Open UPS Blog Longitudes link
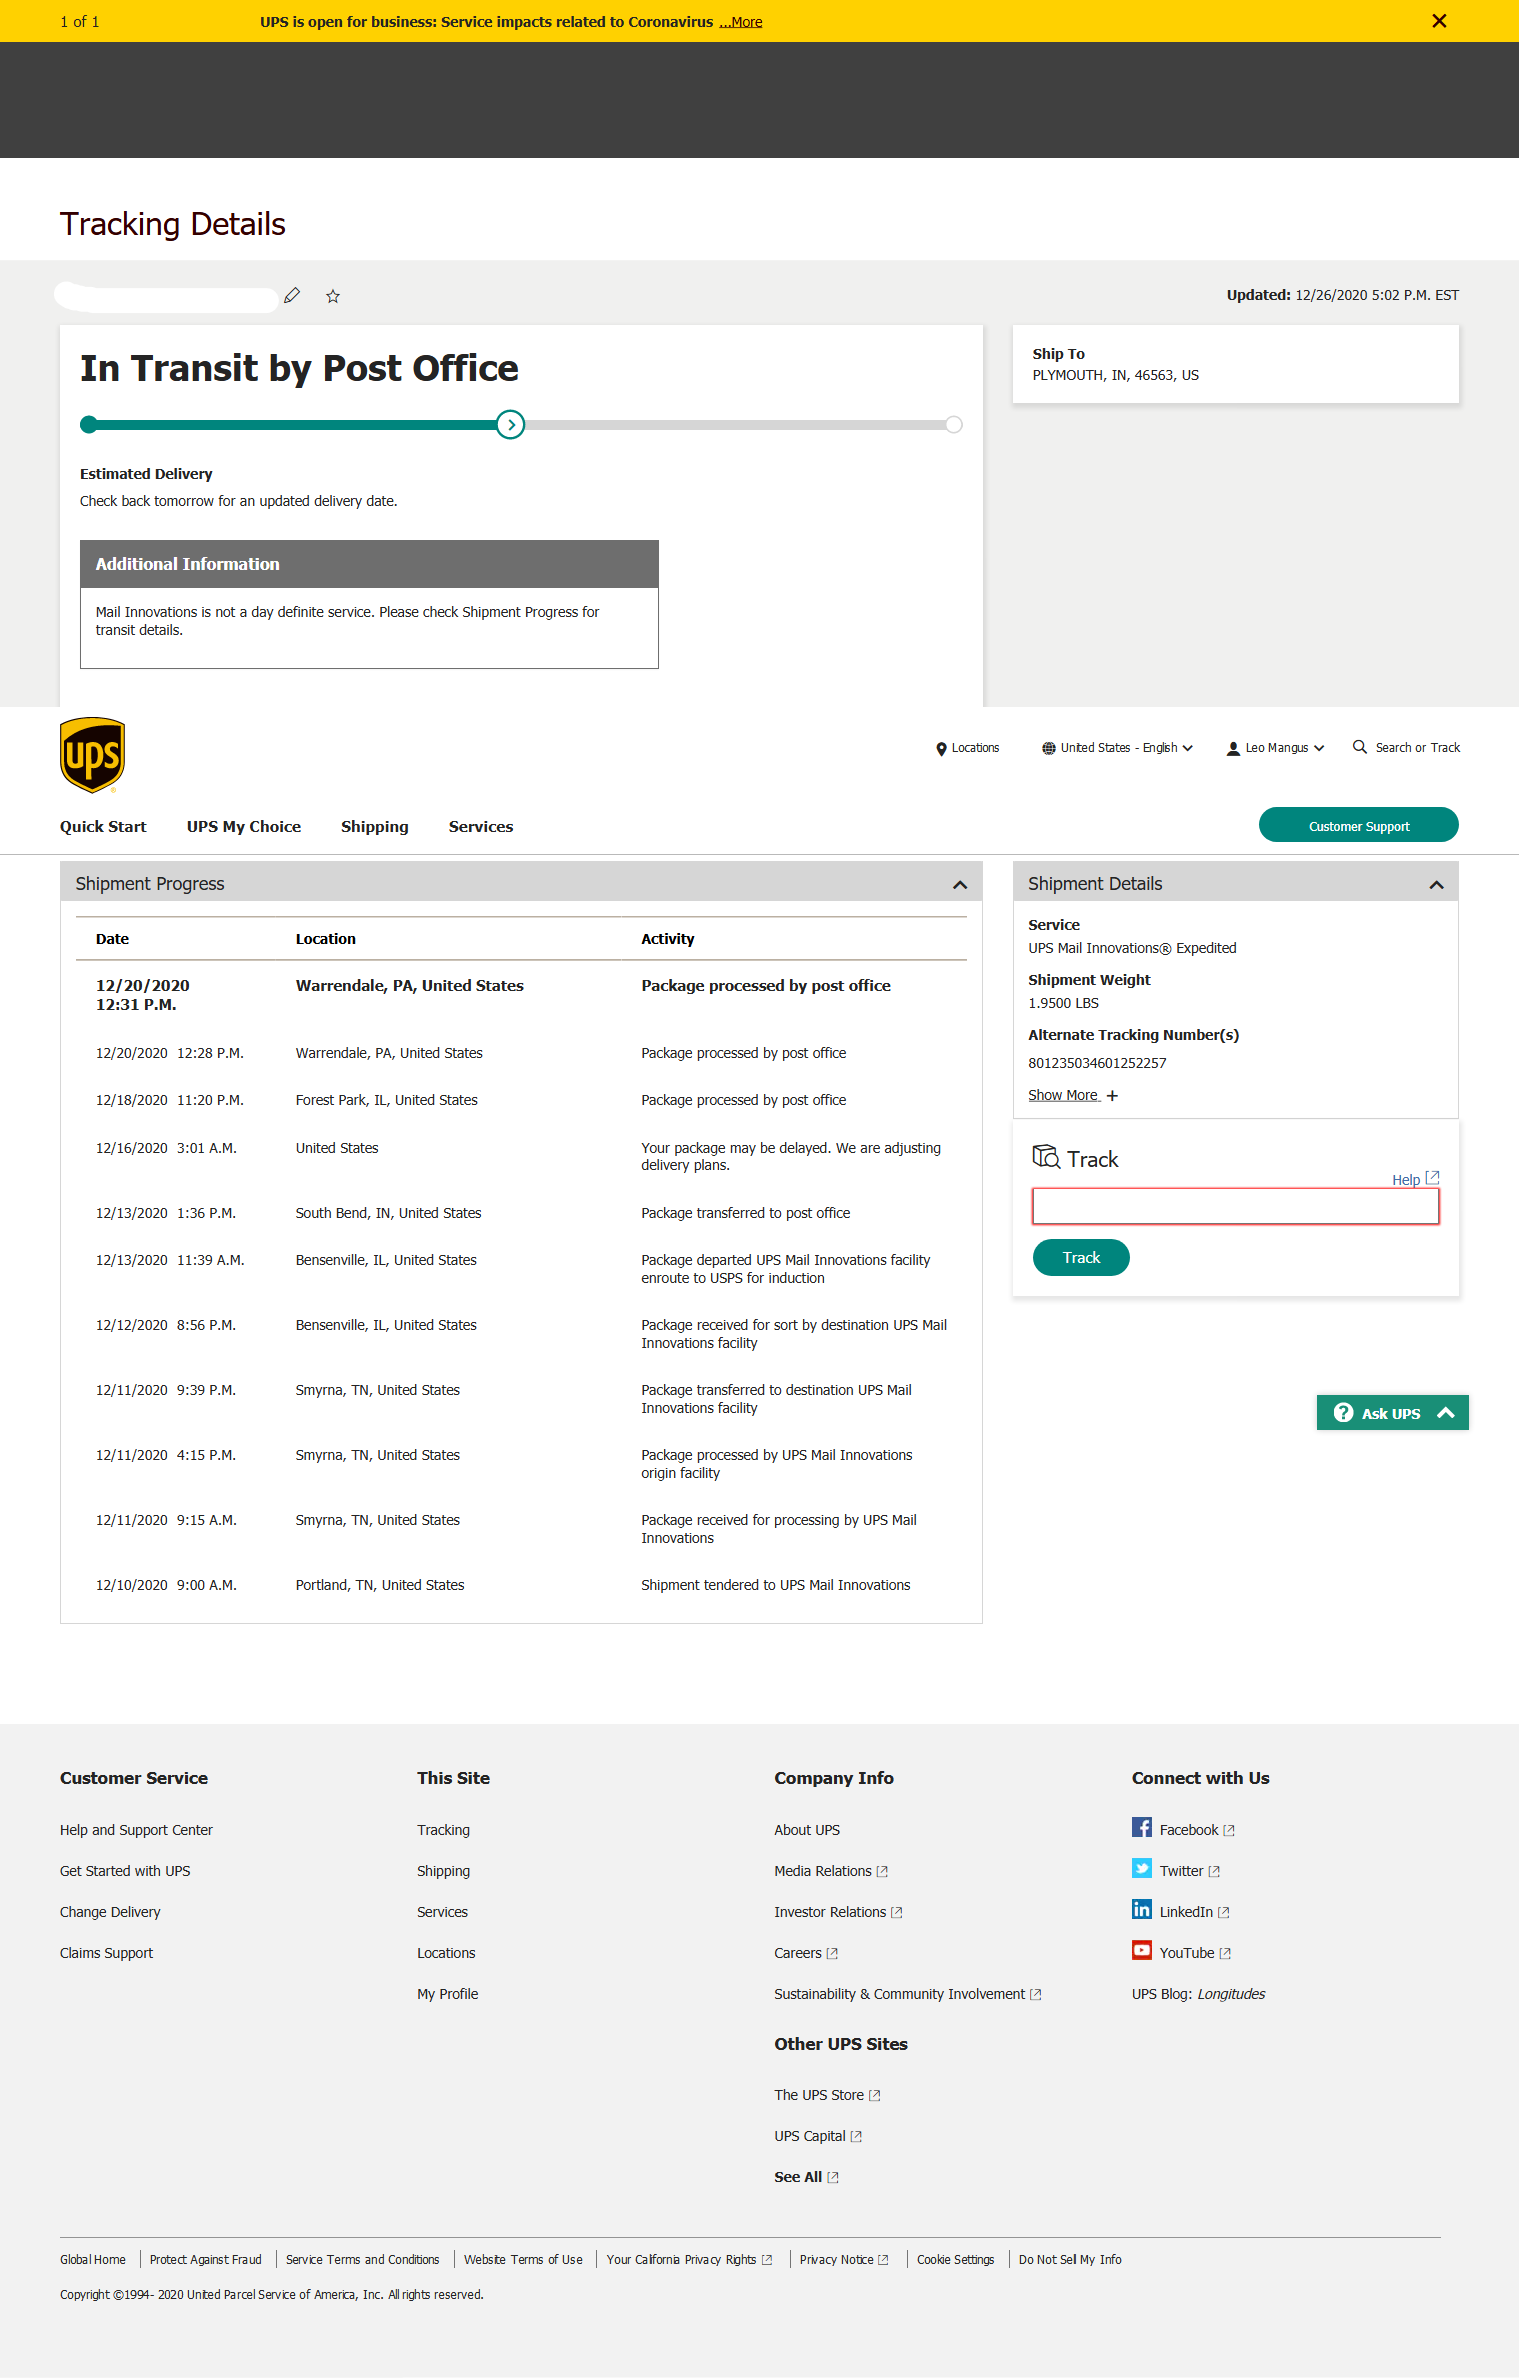Screen dimensions: 1519x2378 [x=1198, y=1994]
